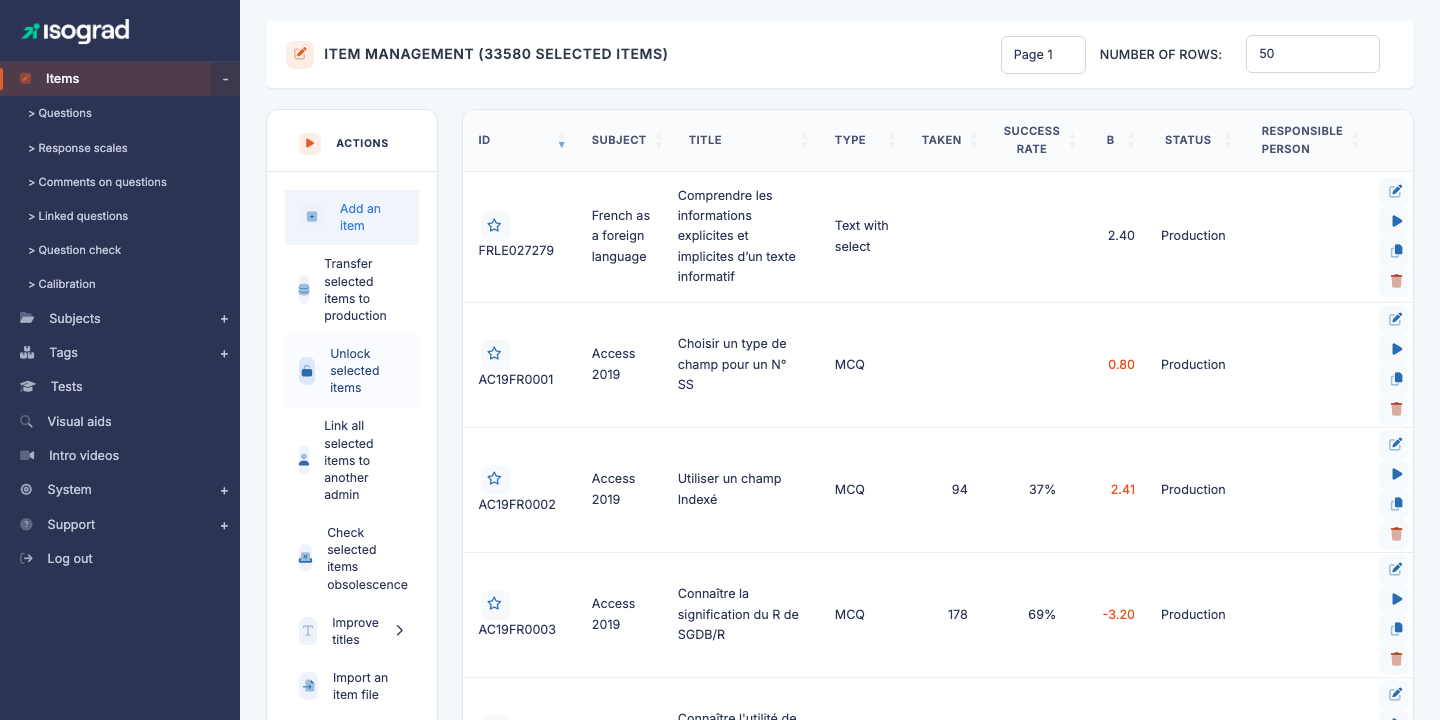Preview item AC19FR0001 with play icon
1440x720 pixels.
point(1396,349)
